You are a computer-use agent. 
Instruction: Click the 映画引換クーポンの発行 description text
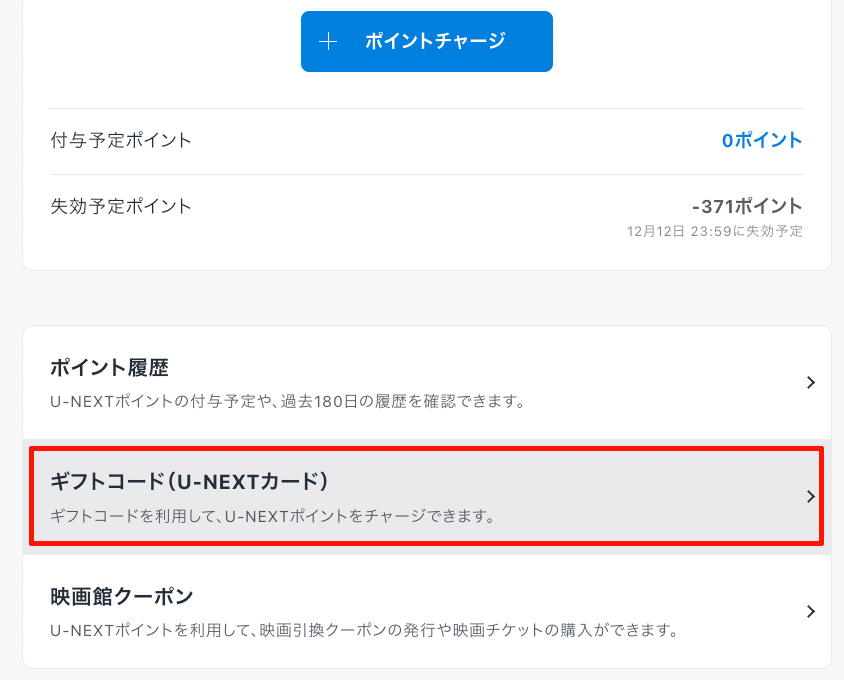[365, 631]
